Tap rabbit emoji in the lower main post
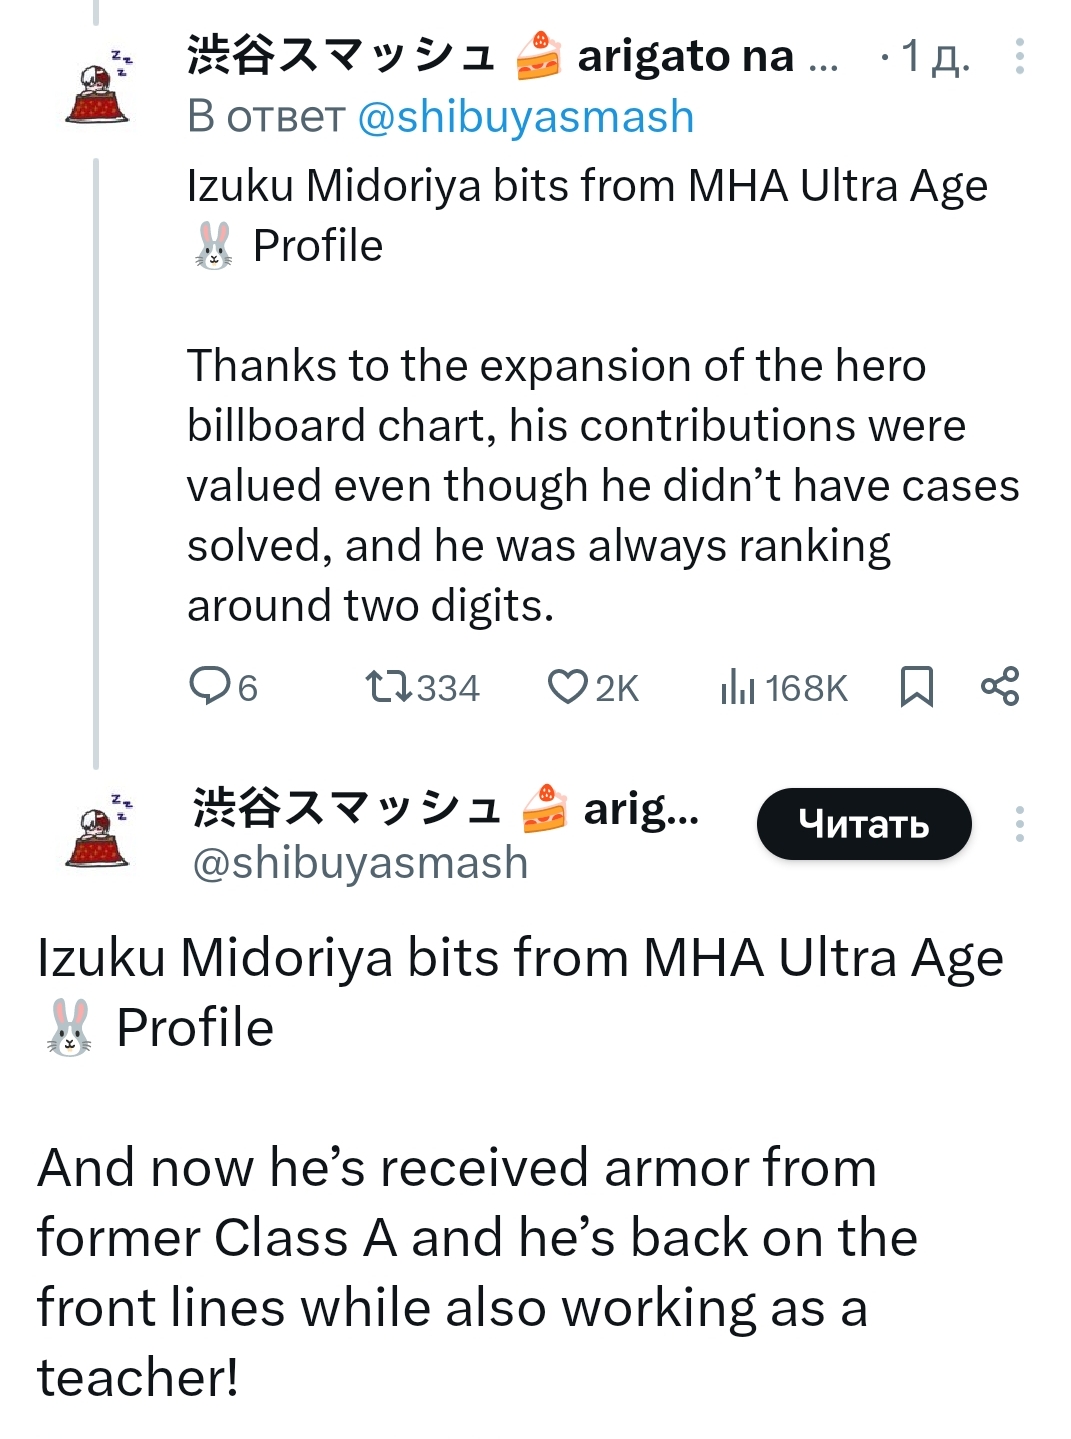 coord(69,1028)
